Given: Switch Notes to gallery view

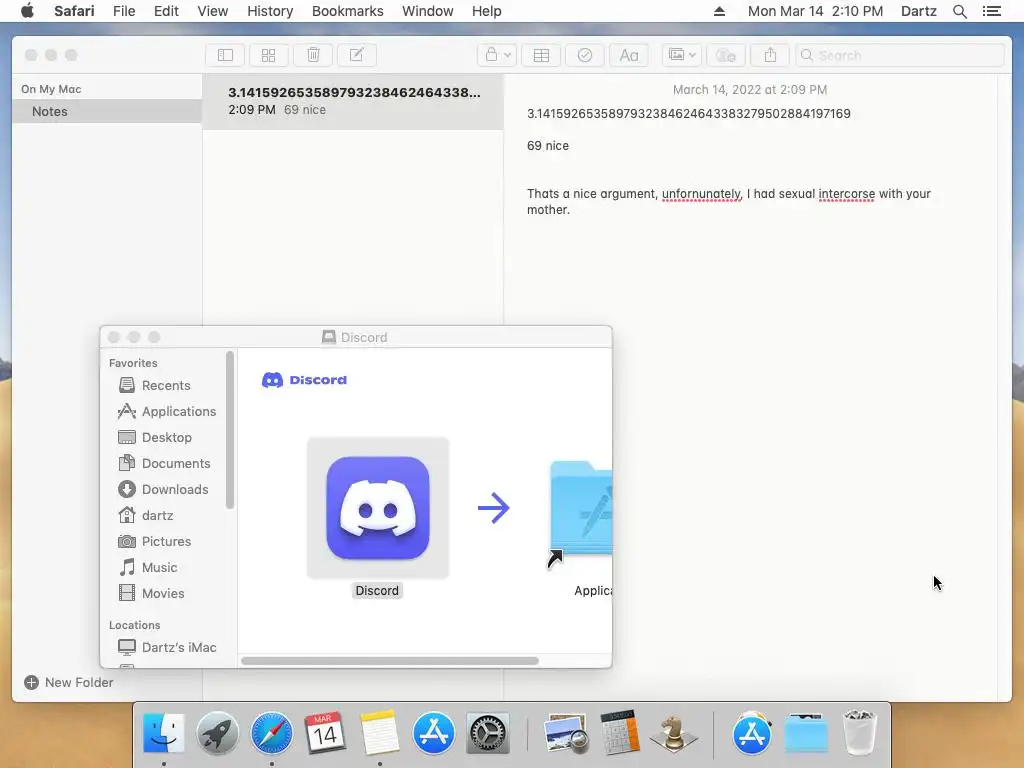Looking at the screenshot, I should pyautogui.click(x=268, y=56).
